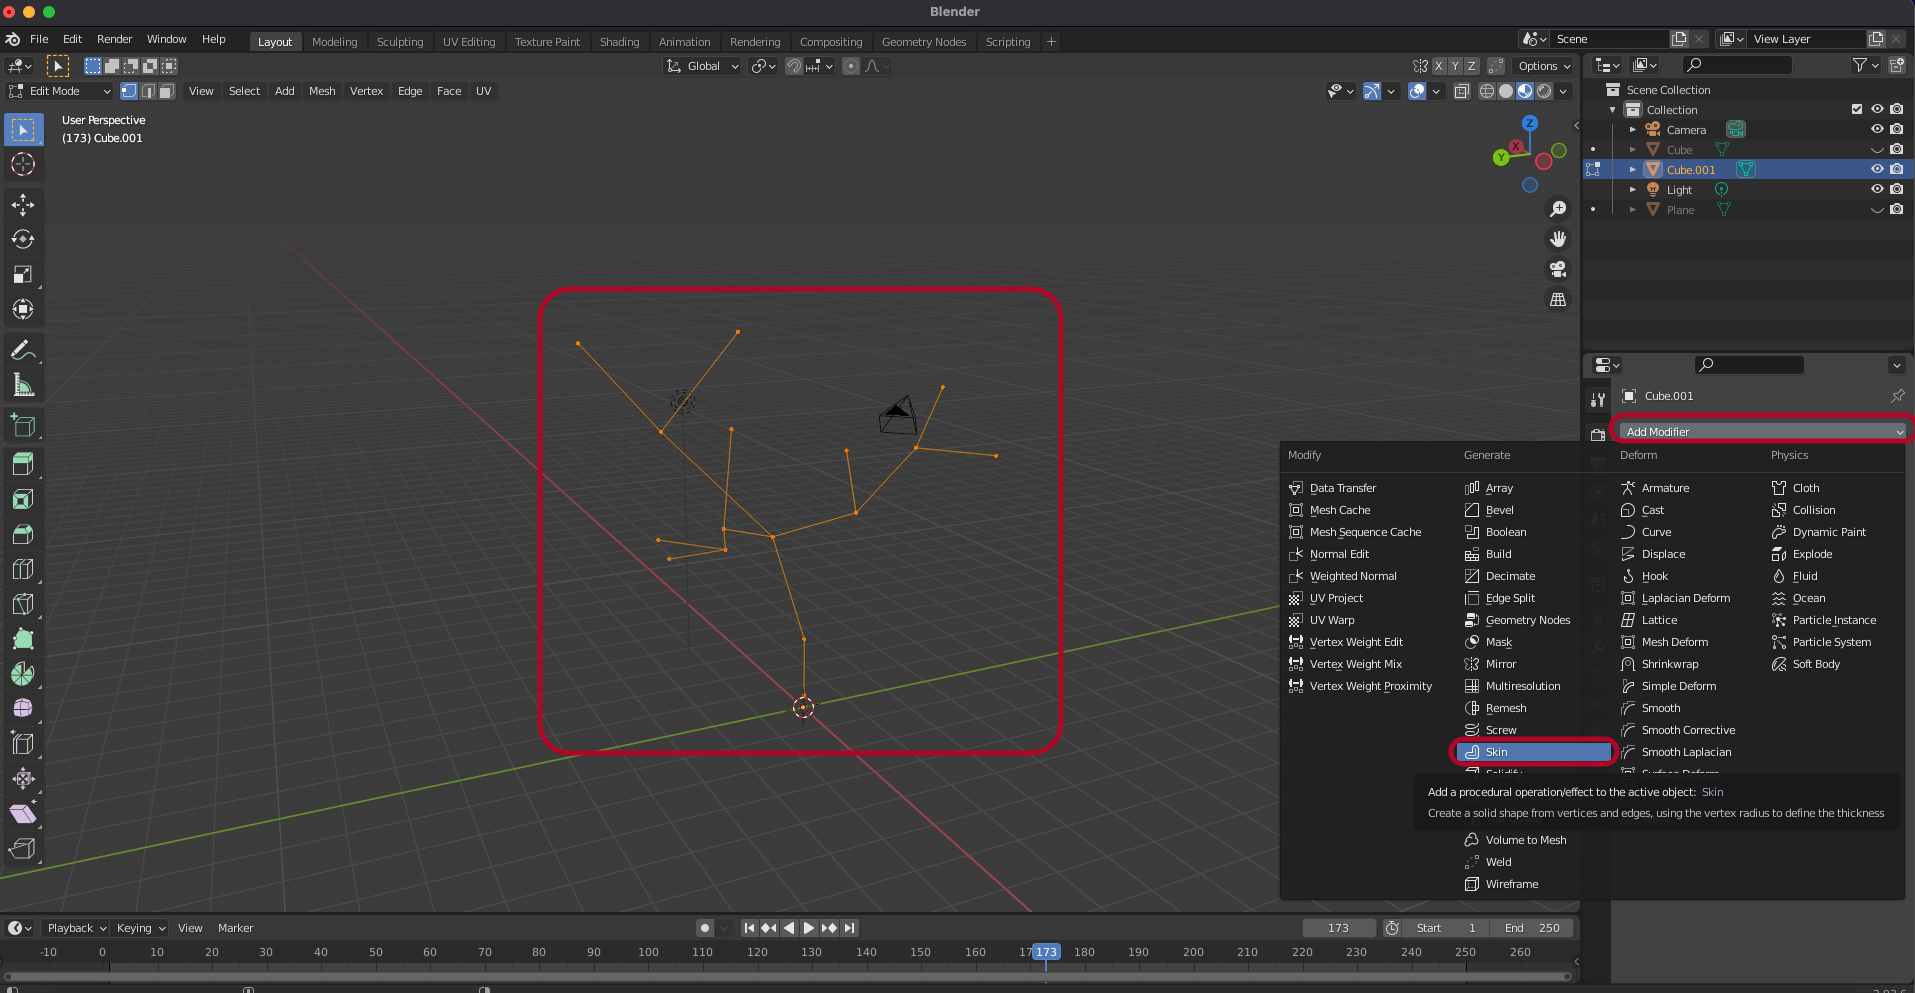The image size is (1915, 993).
Task: Choose the Wireframe modifier
Action: [1511, 884]
